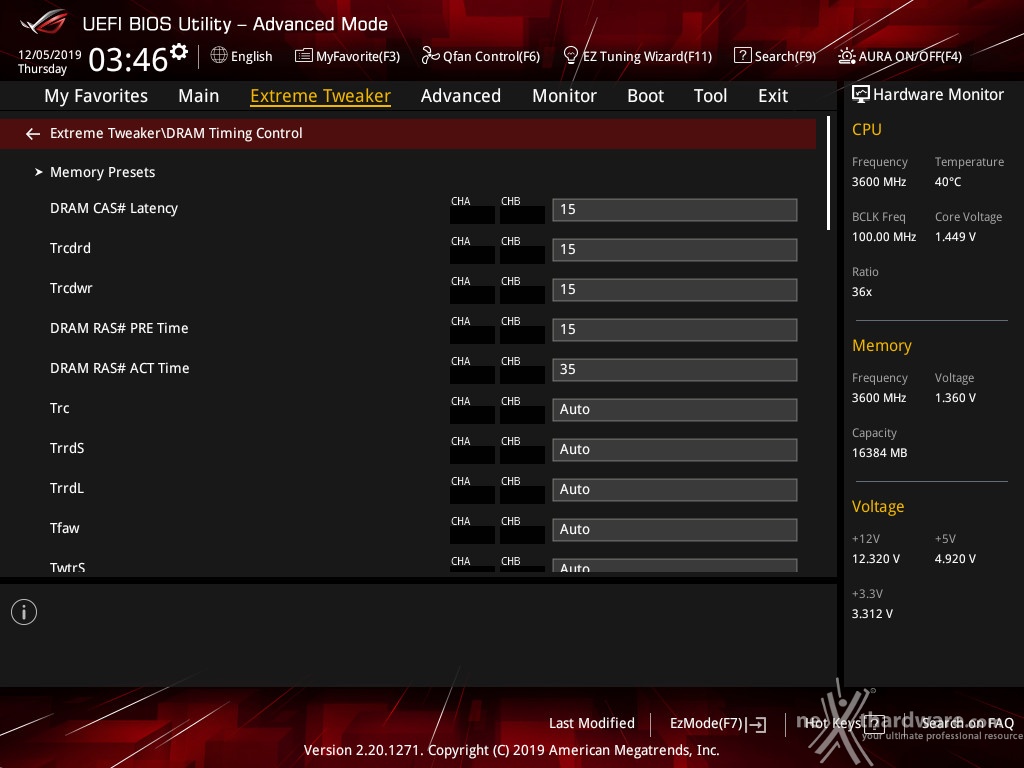1024x768 pixels.
Task: Click the Qfan Control fan icon
Action: (x=430, y=56)
